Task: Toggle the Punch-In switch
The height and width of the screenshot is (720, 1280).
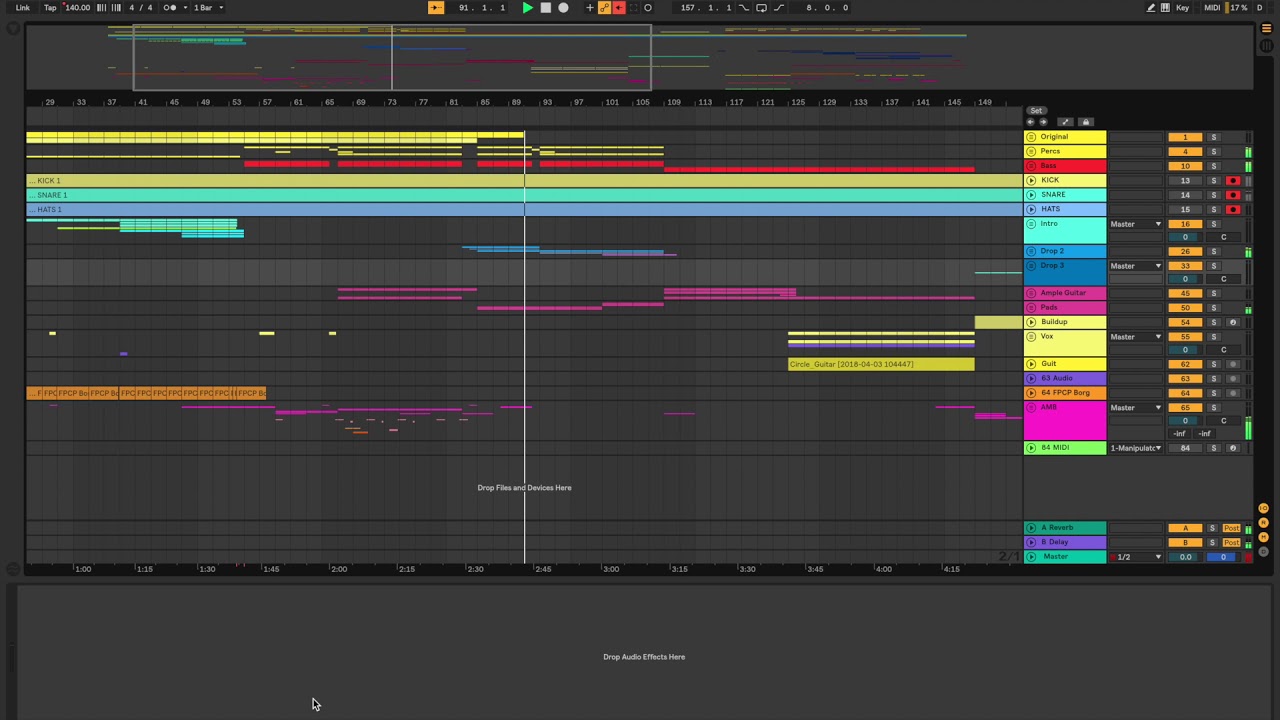Action: 744,8
